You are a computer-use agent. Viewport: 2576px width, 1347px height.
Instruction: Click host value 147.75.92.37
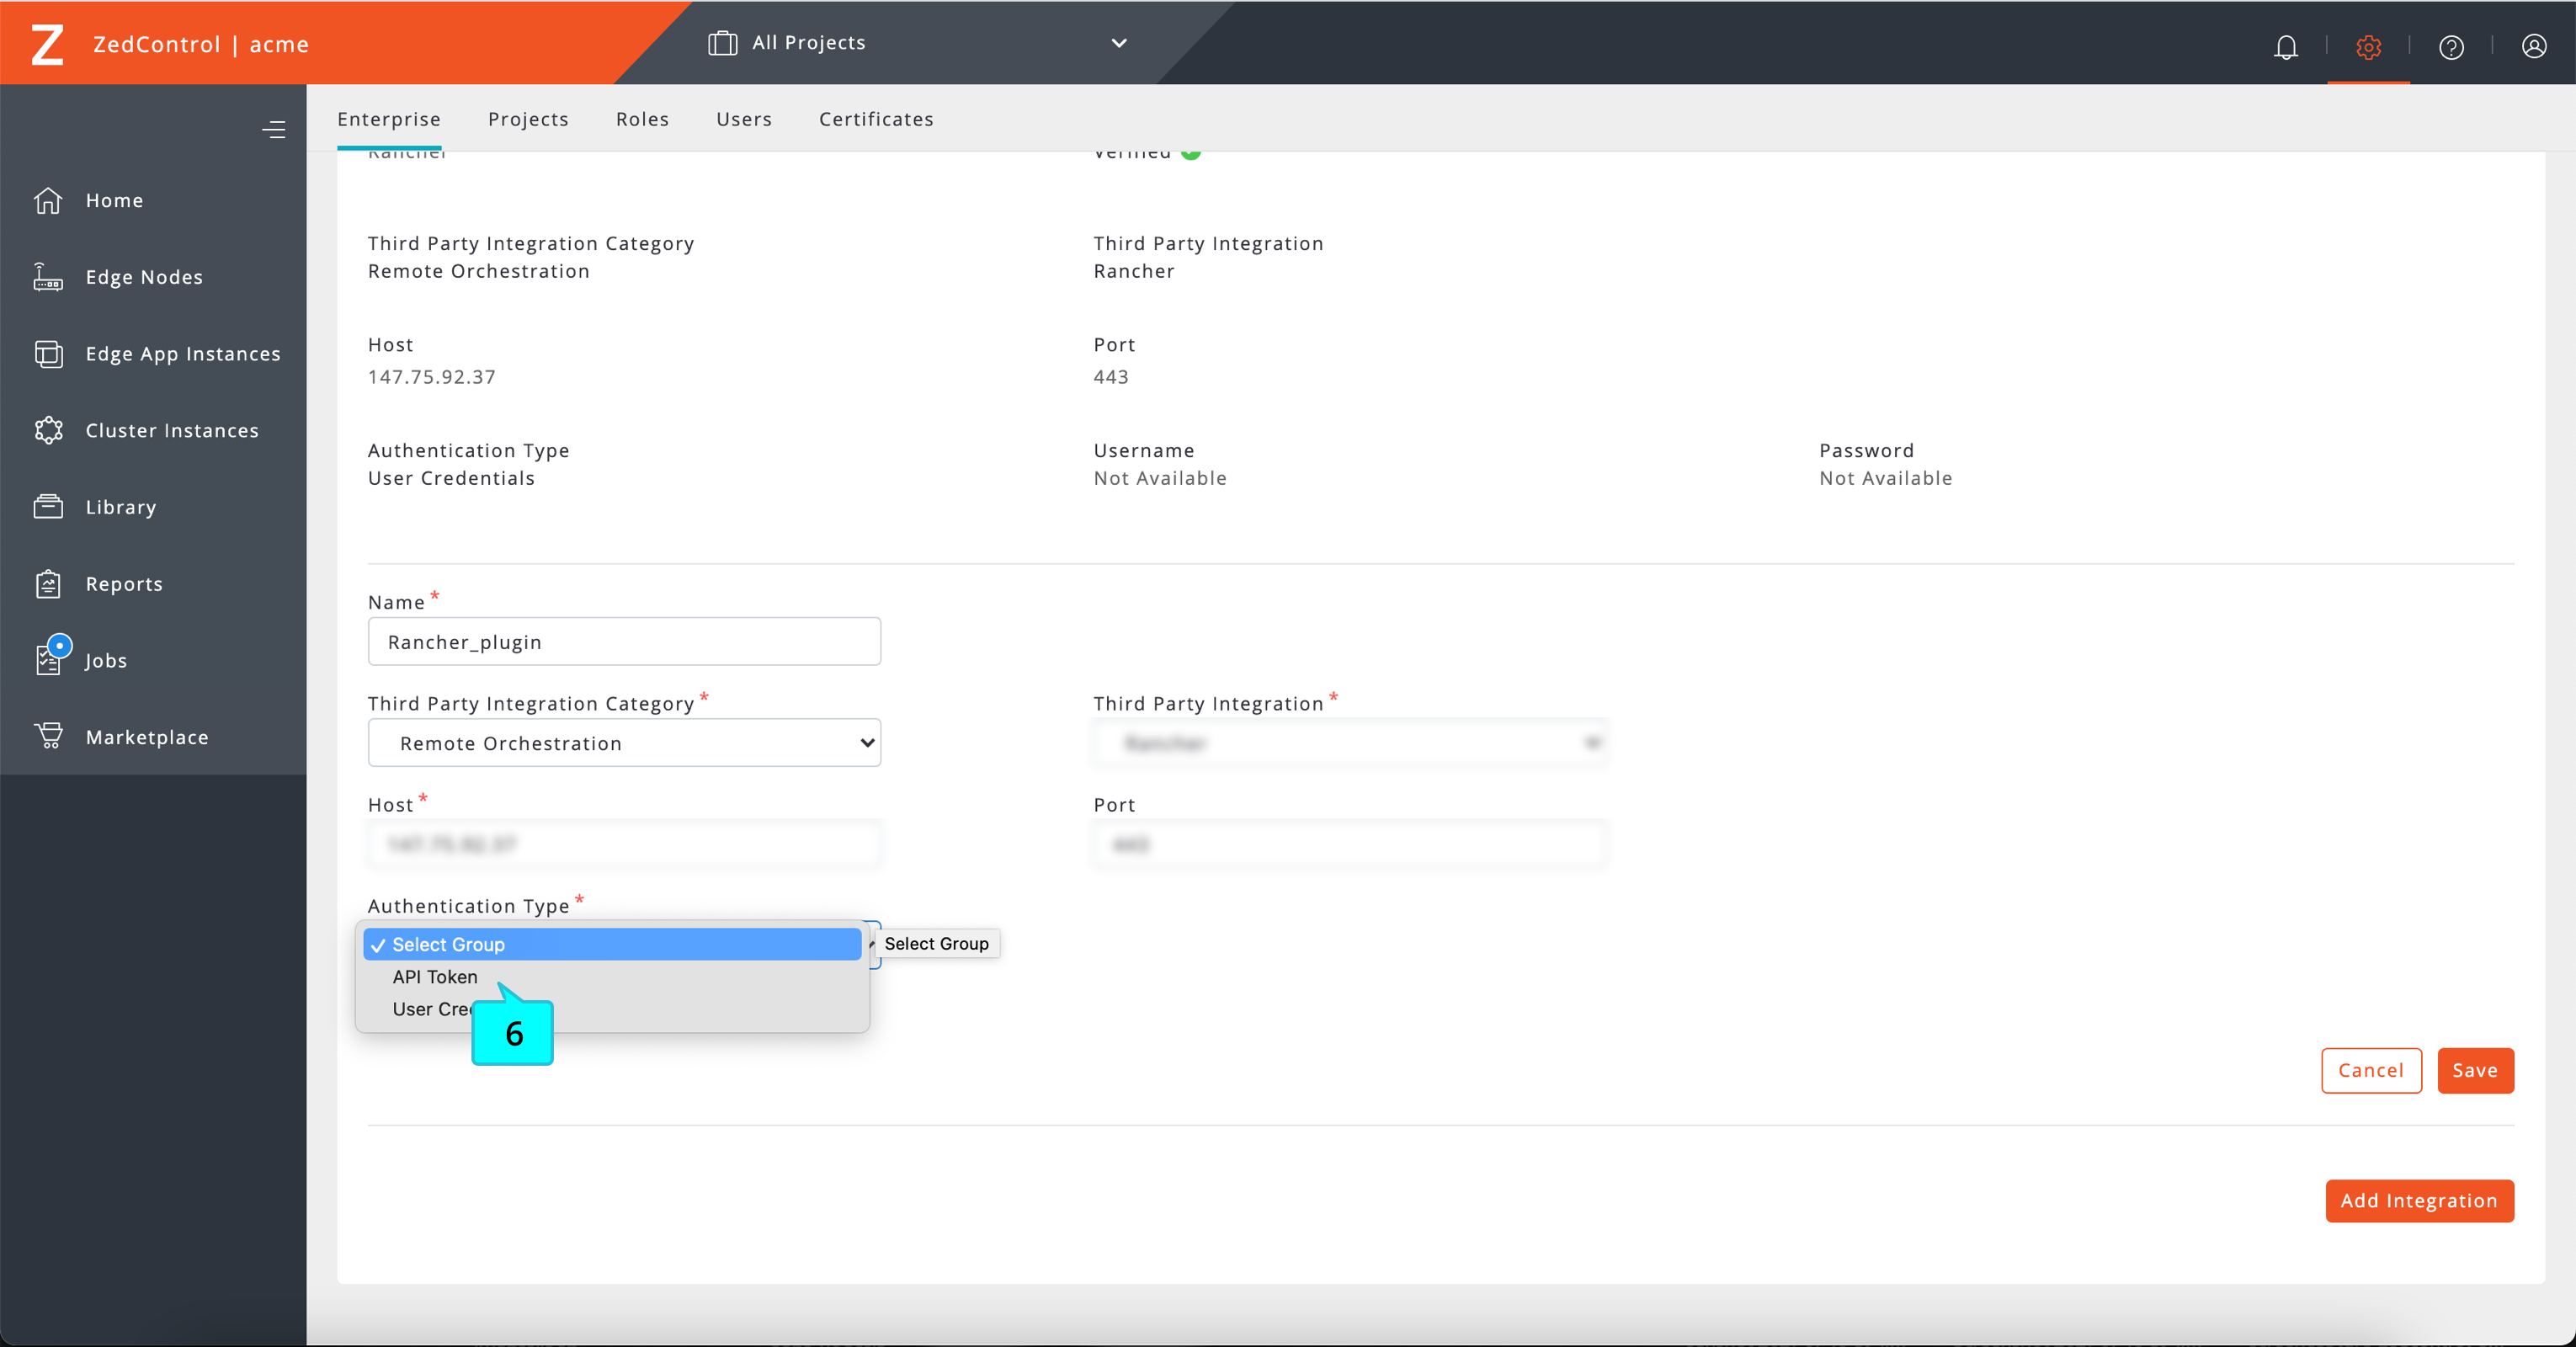coord(432,377)
